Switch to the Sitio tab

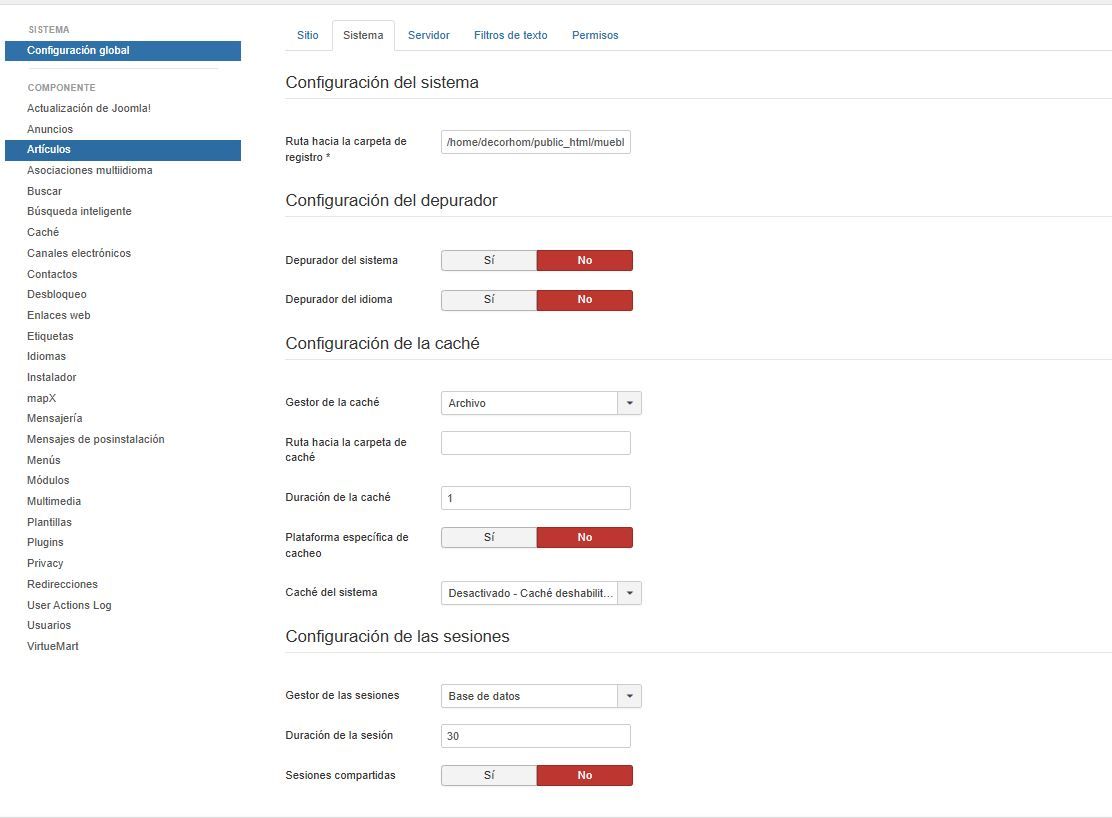(x=307, y=35)
